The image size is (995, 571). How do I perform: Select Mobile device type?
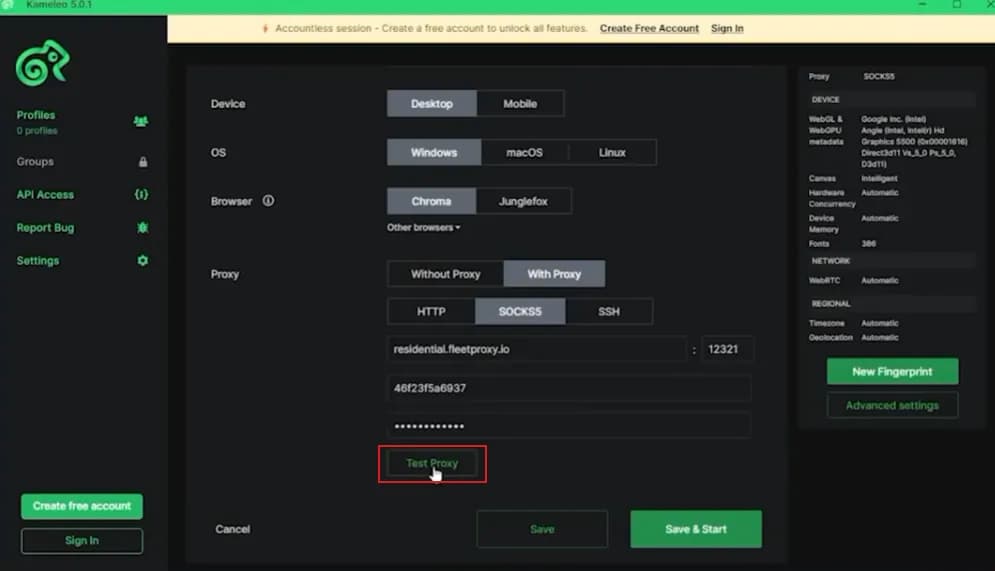pos(520,103)
